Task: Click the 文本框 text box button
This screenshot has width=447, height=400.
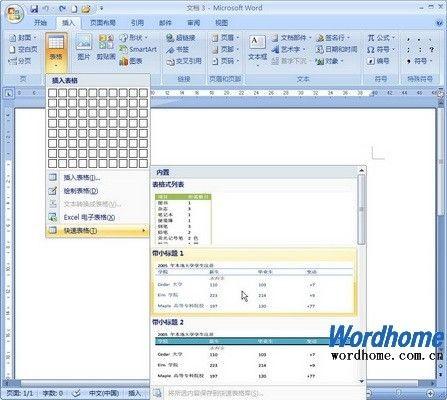Action: [x=257, y=50]
